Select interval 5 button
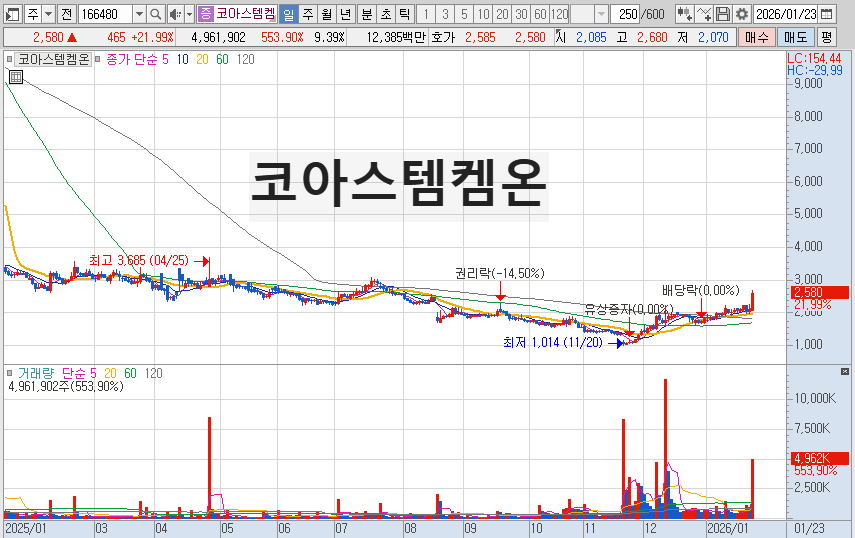 click(x=464, y=14)
